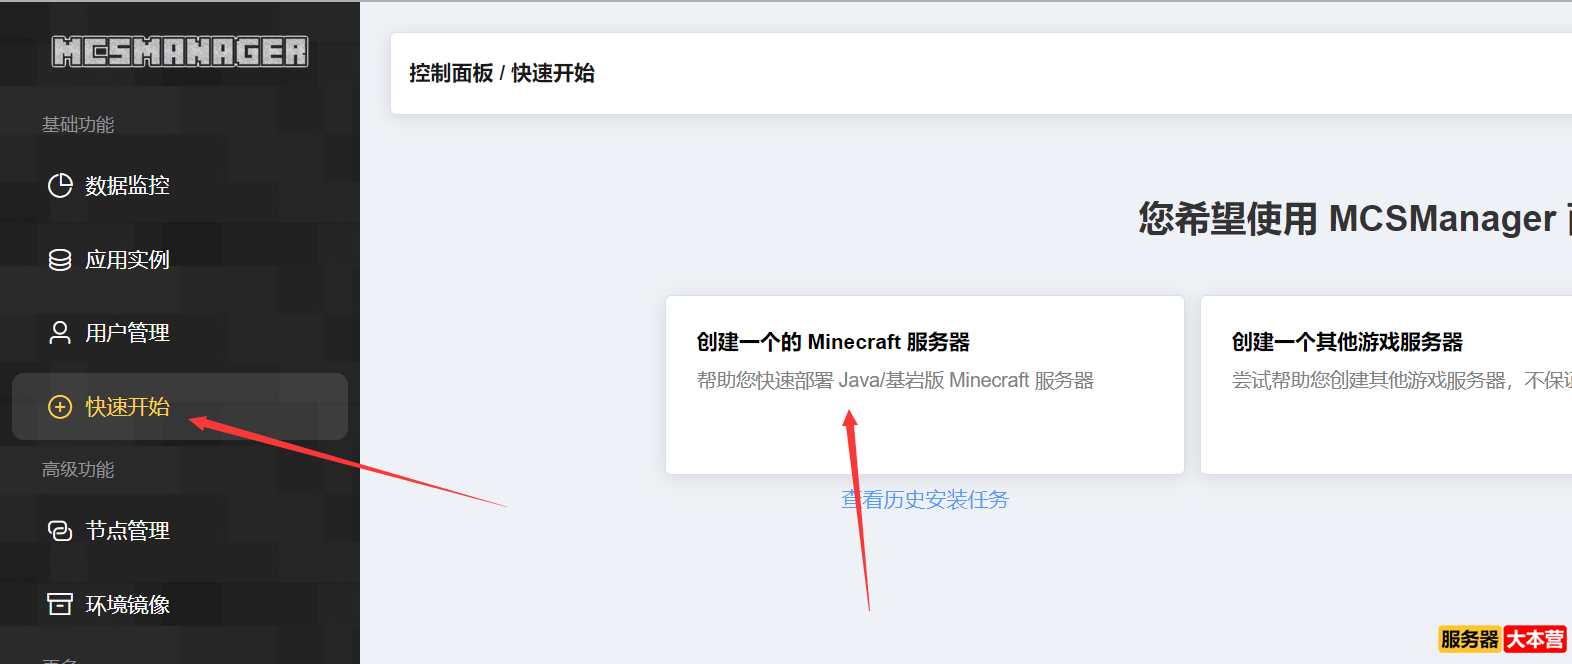Open the 应用实例 menu item

pos(180,260)
